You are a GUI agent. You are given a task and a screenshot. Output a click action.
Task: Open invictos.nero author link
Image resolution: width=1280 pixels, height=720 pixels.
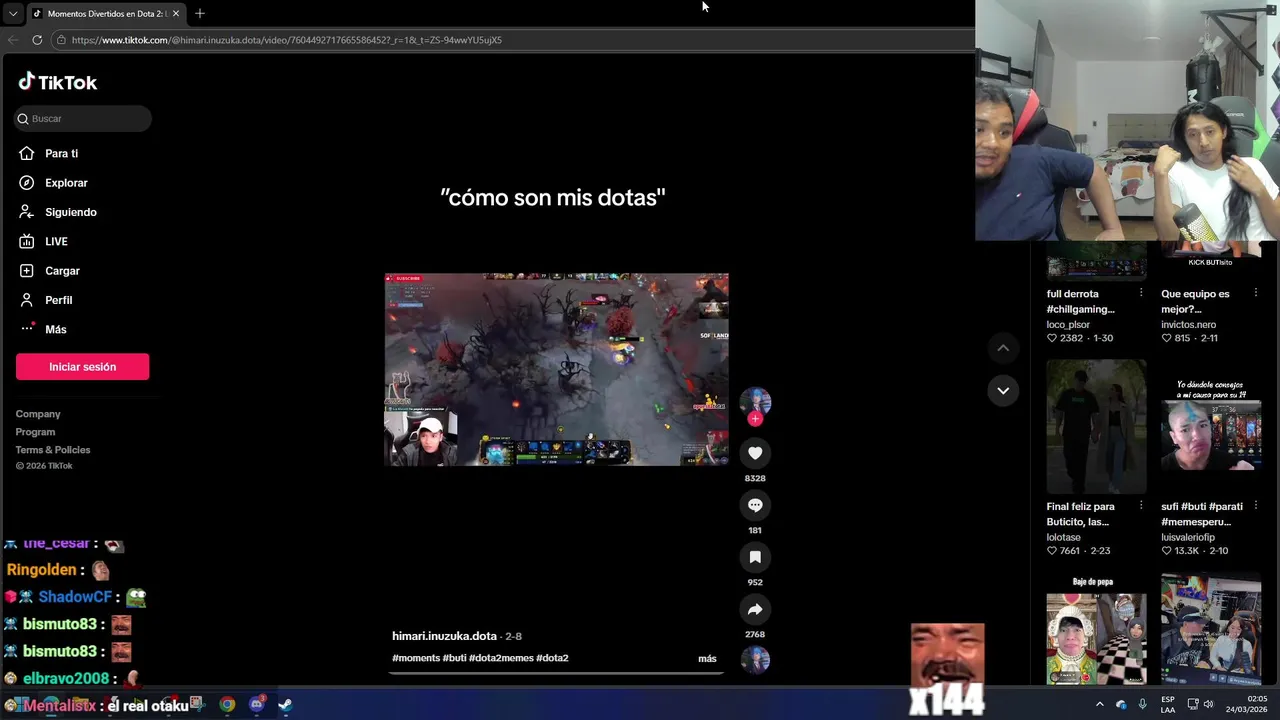[1188, 325]
